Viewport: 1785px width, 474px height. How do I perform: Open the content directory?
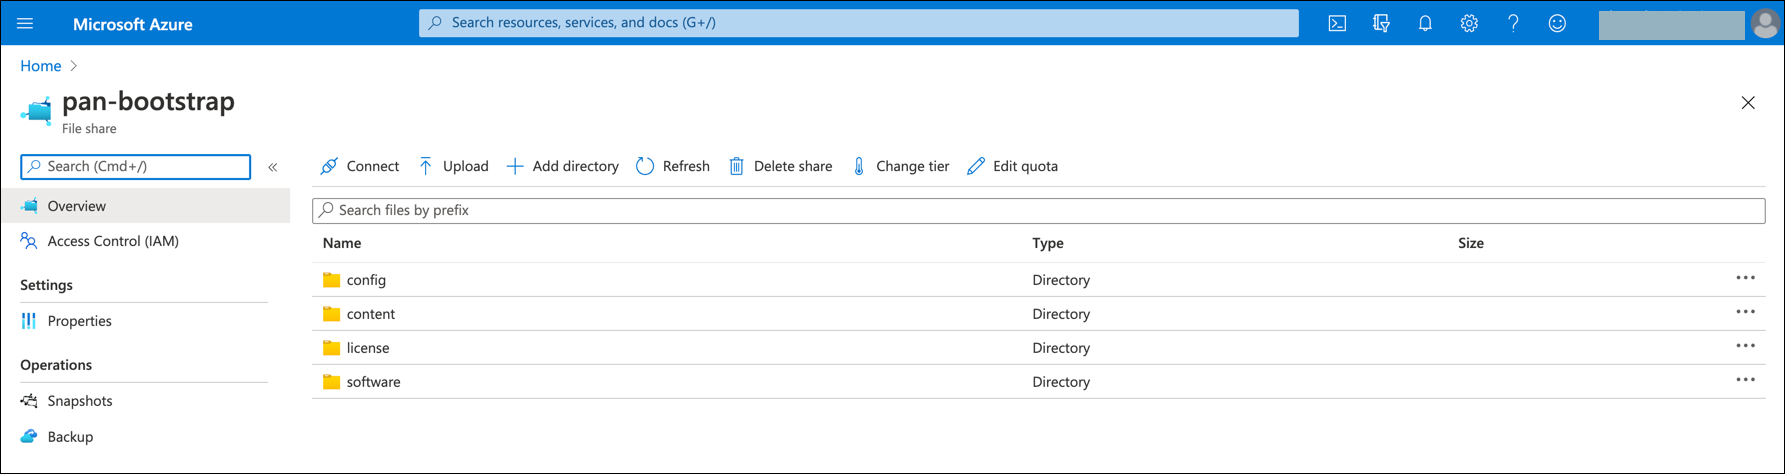click(370, 314)
